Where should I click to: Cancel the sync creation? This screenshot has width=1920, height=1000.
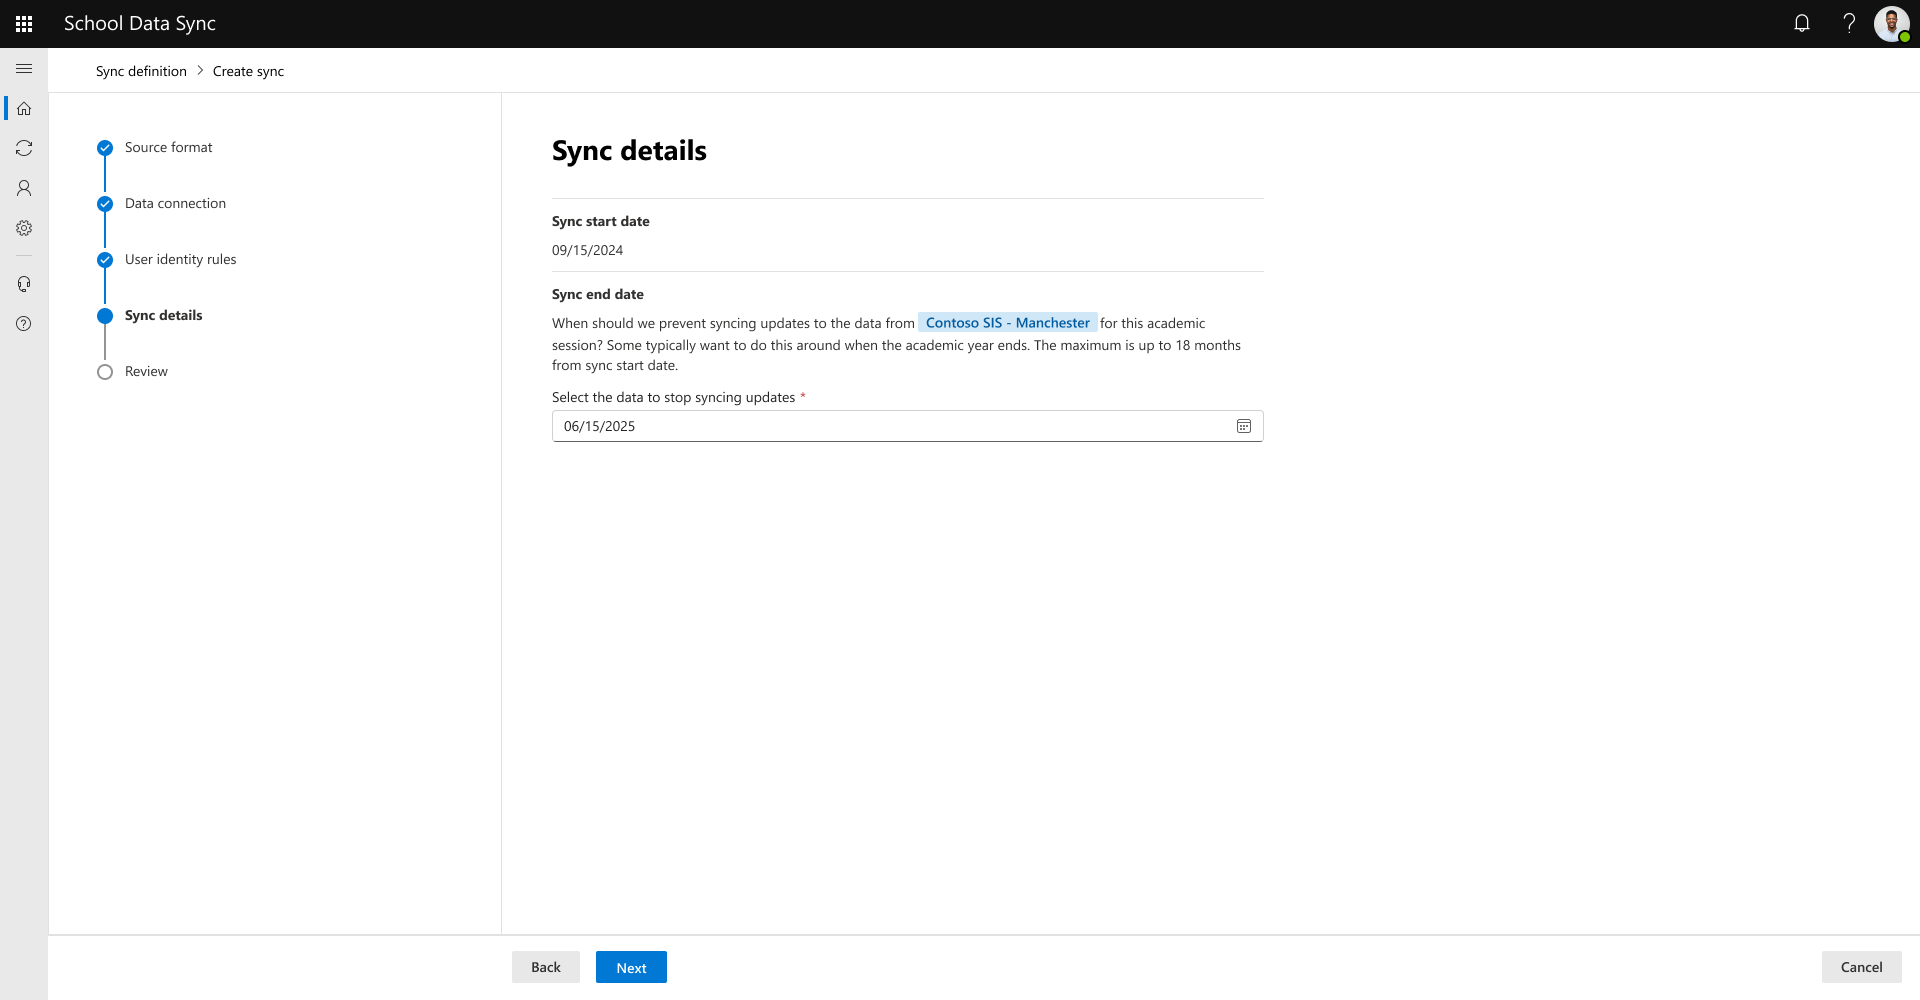pyautogui.click(x=1861, y=967)
